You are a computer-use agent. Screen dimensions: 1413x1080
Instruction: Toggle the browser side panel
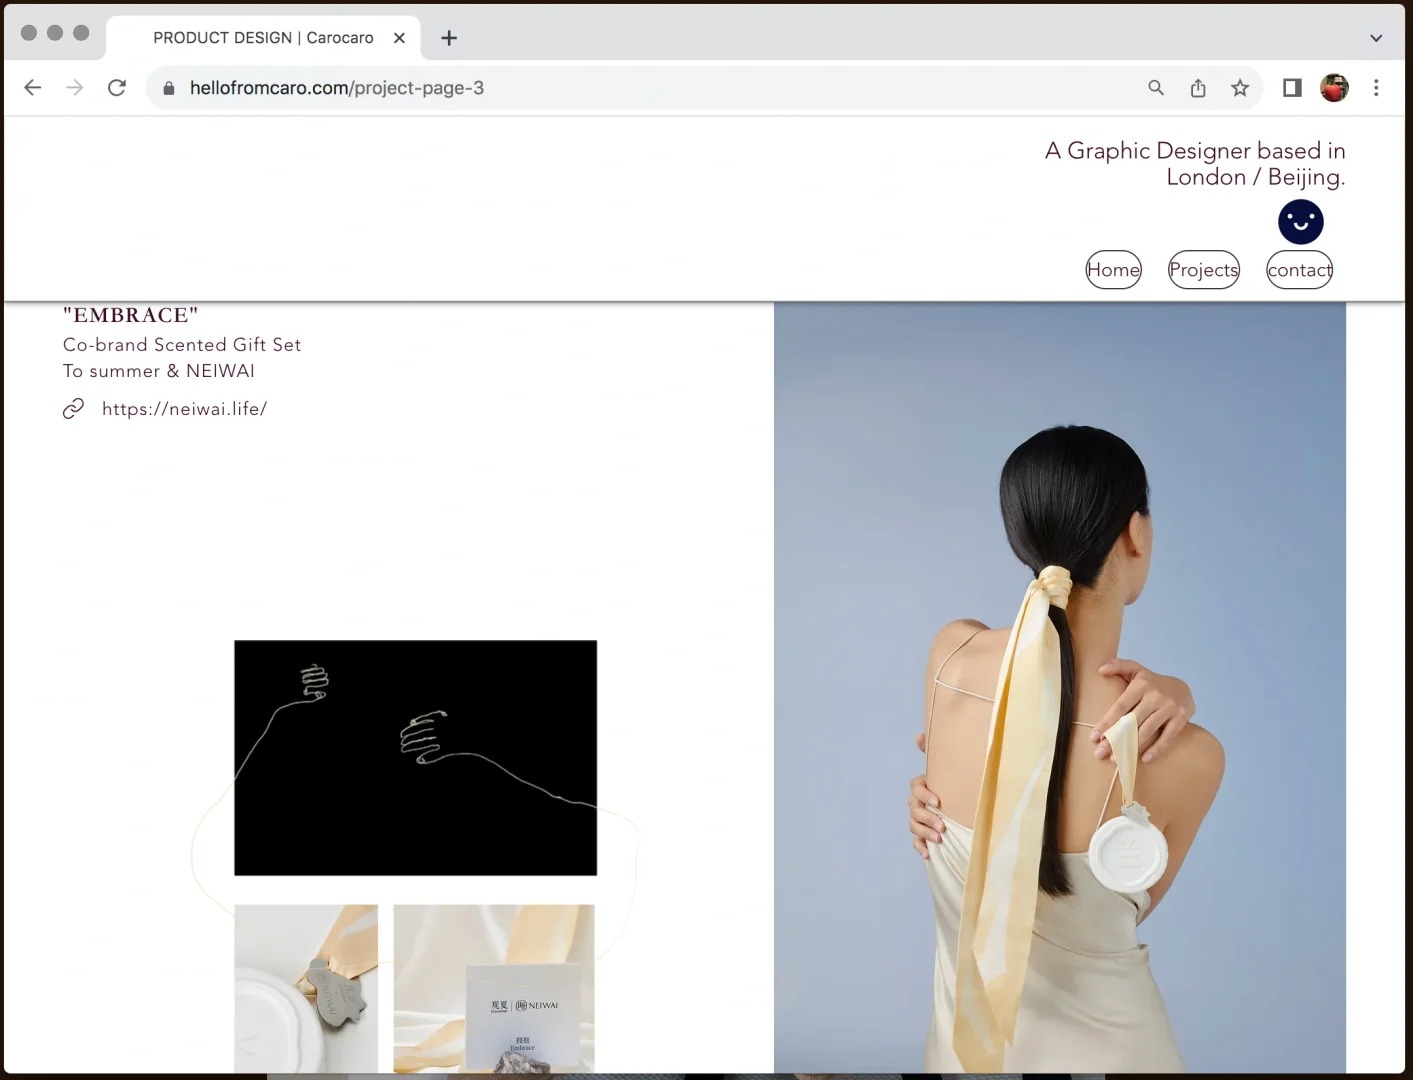(x=1292, y=88)
